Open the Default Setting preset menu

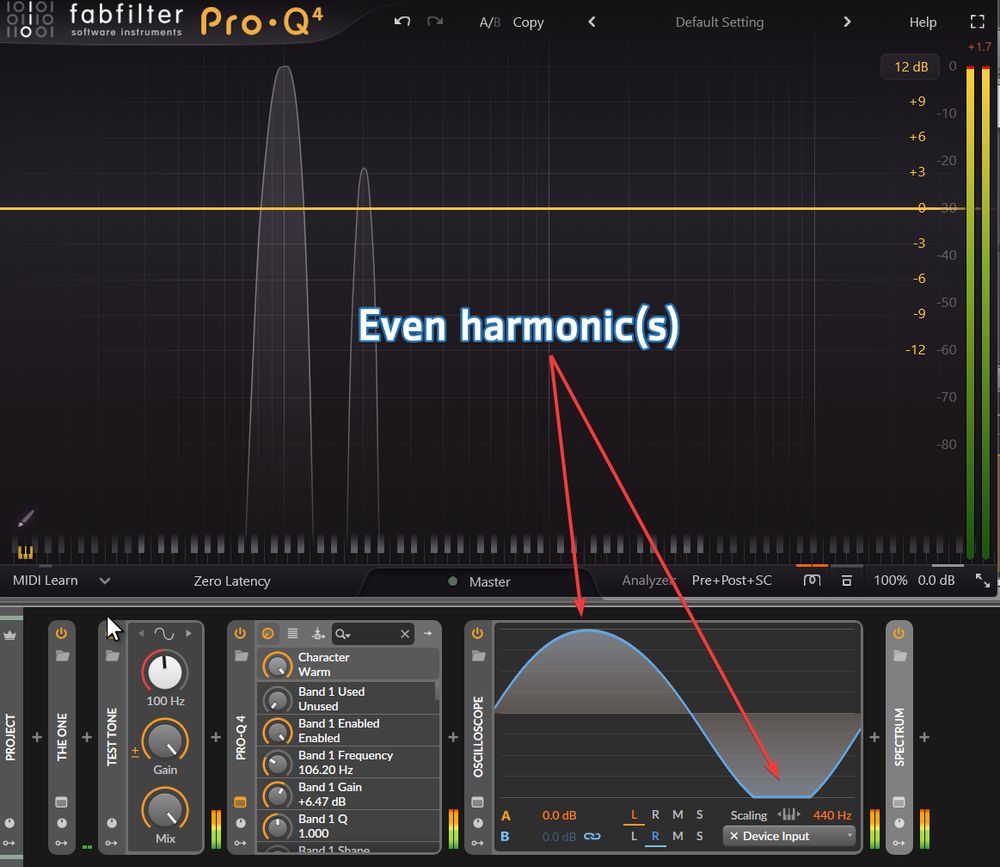pos(719,22)
